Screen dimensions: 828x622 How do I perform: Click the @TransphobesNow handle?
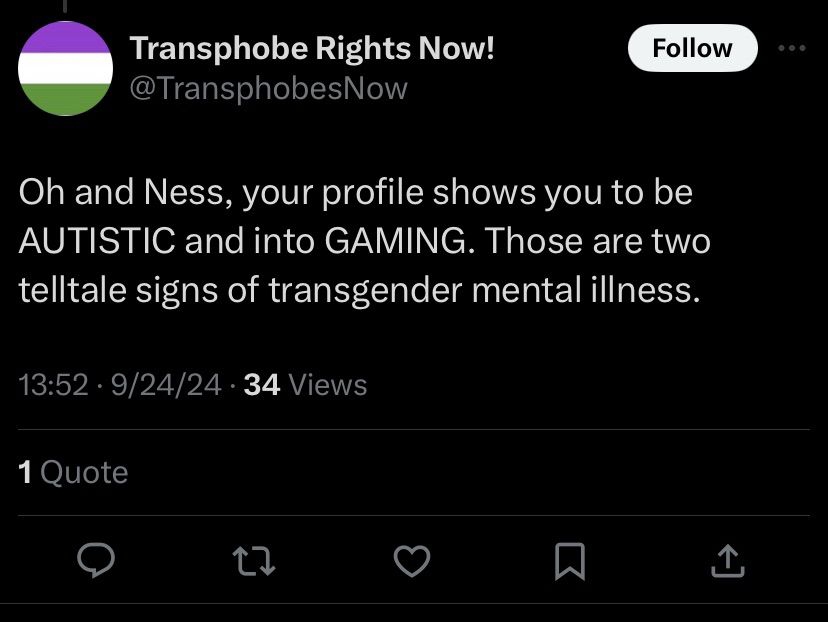[269, 88]
